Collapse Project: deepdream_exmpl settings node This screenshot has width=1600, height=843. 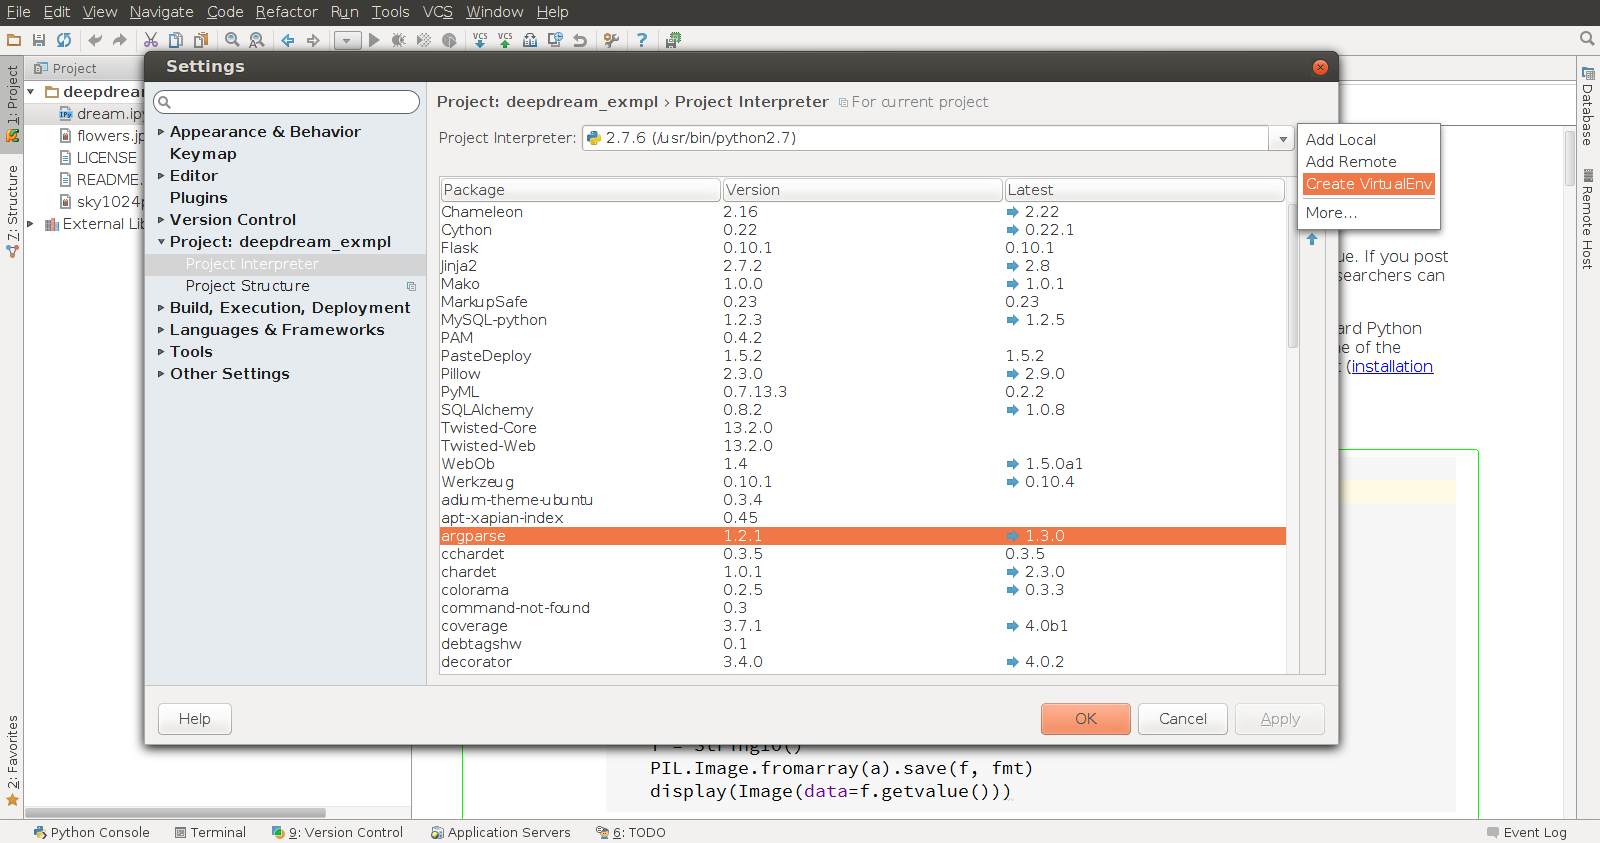pos(161,242)
